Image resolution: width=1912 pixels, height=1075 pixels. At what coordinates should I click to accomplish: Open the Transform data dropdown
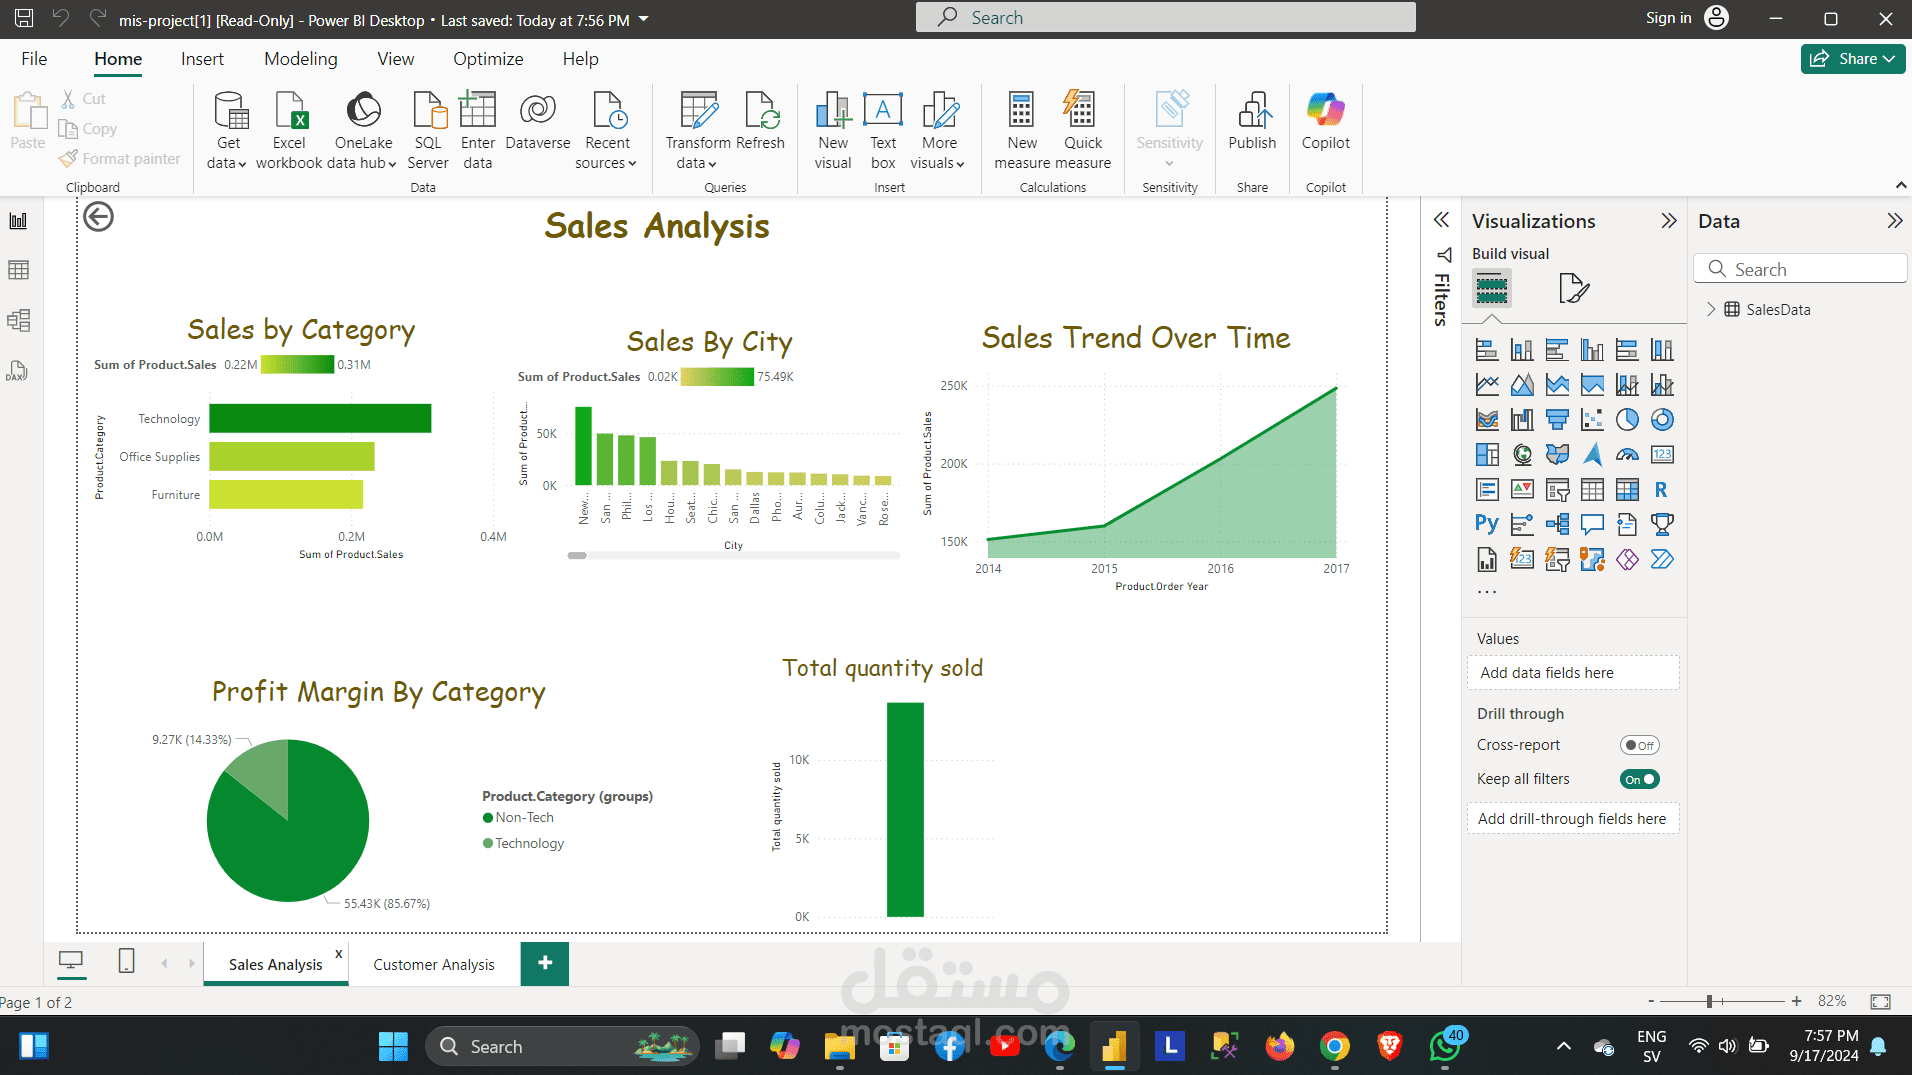(x=697, y=131)
